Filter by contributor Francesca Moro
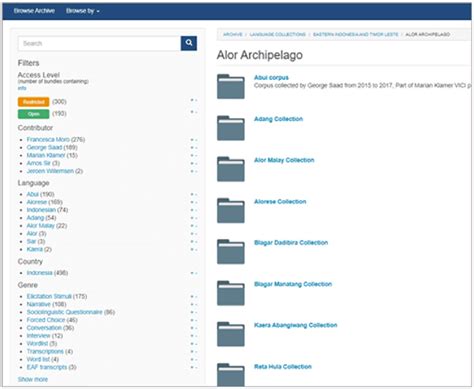 48,140
